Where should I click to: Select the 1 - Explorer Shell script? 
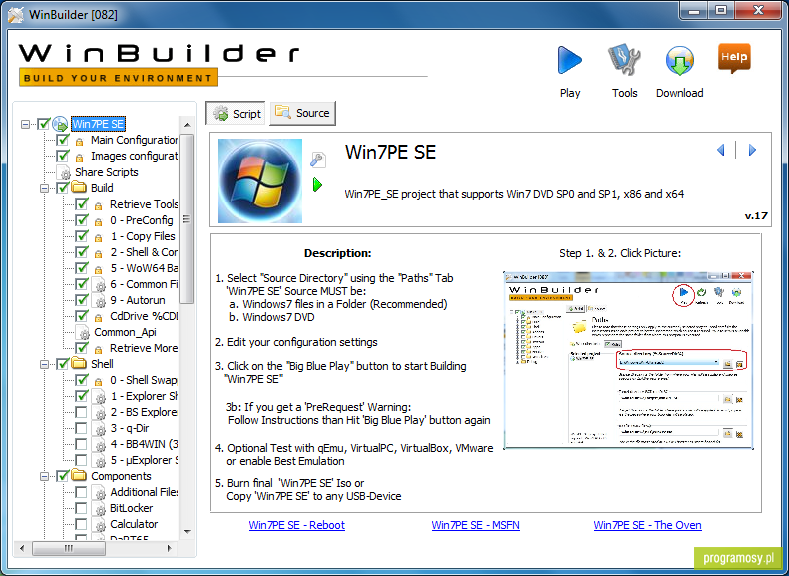click(x=144, y=396)
